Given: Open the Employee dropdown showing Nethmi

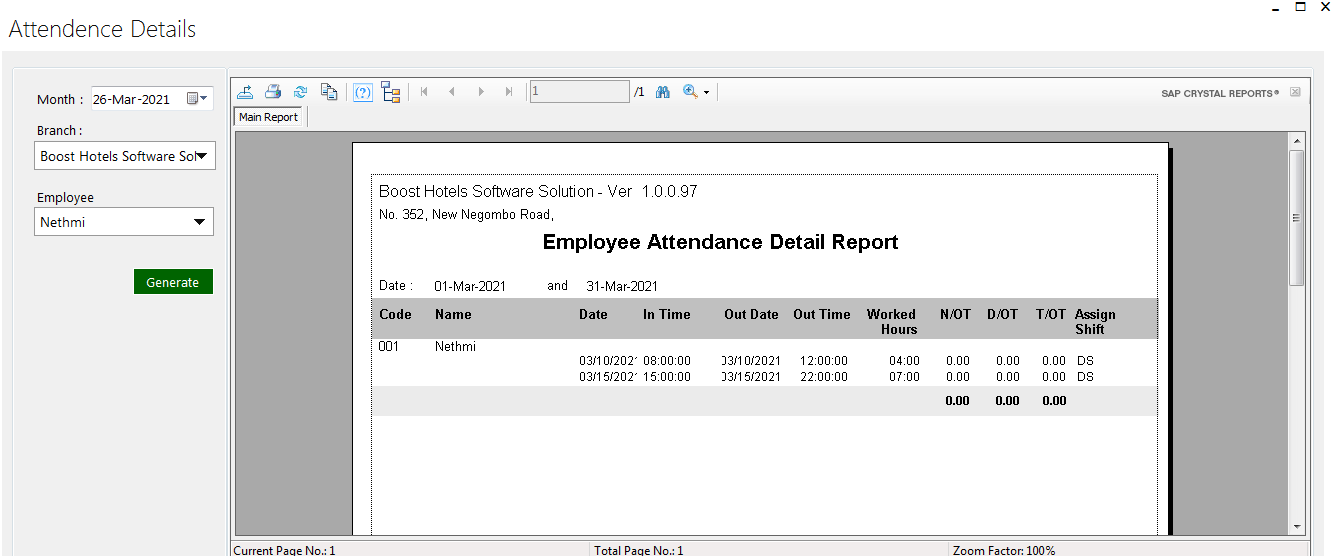Looking at the screenshot, I should click(x=200, y=222).
